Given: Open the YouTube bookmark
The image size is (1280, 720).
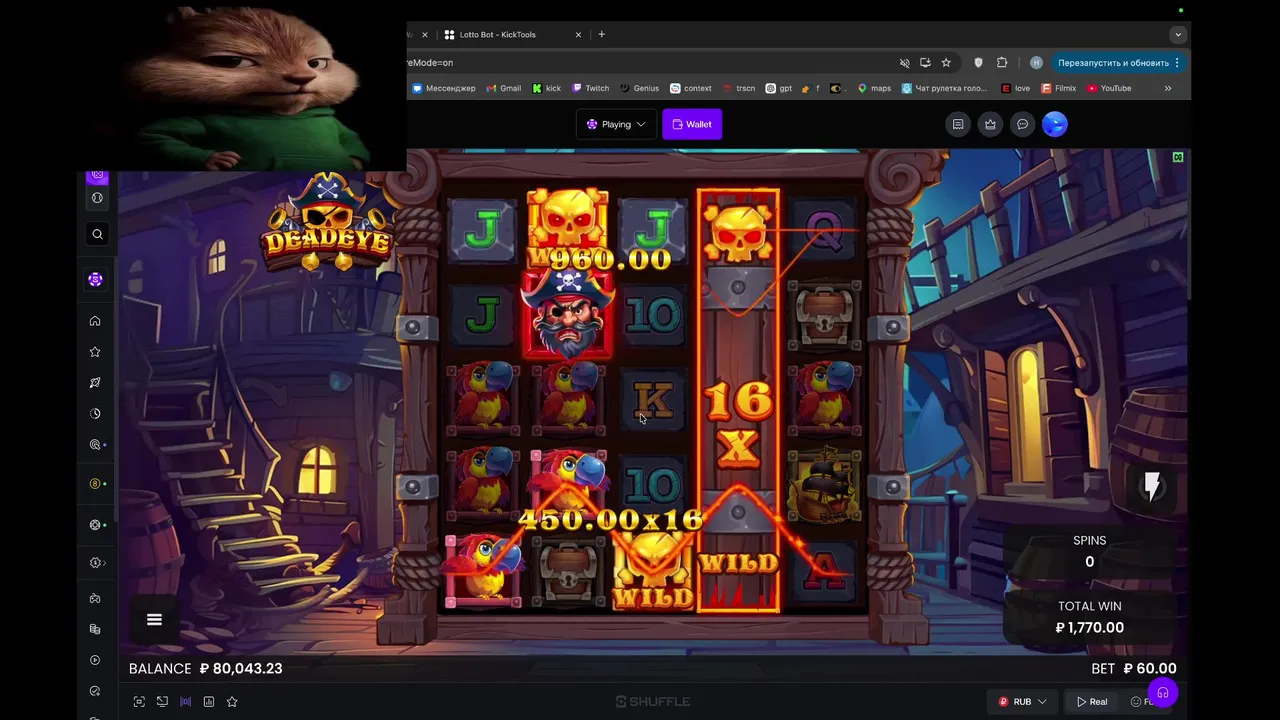Looking at the screenshot, I should pos(1109,88).
